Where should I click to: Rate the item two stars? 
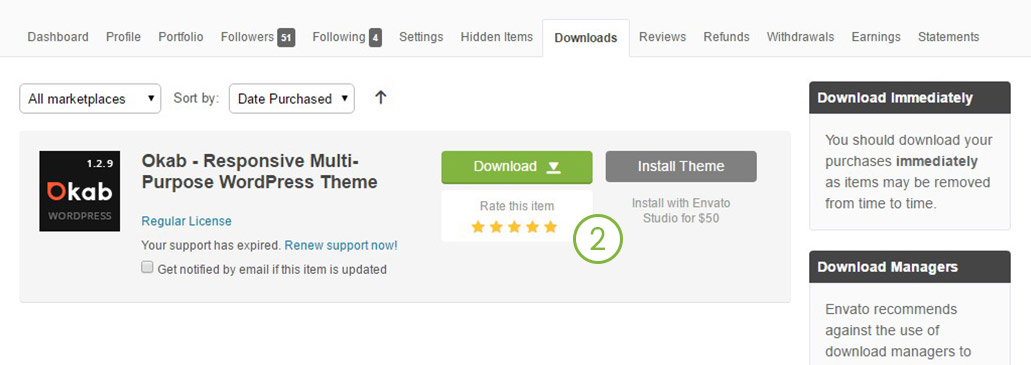(496, 228)
